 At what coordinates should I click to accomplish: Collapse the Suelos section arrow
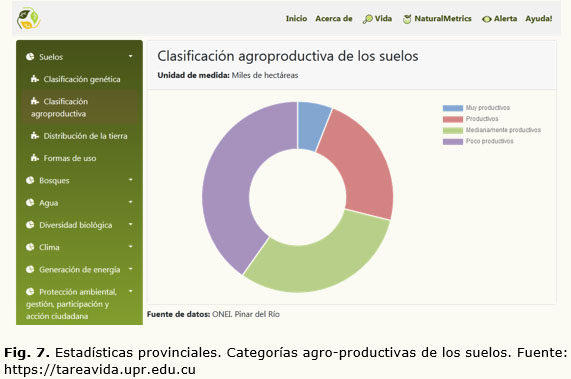[130, 56]
